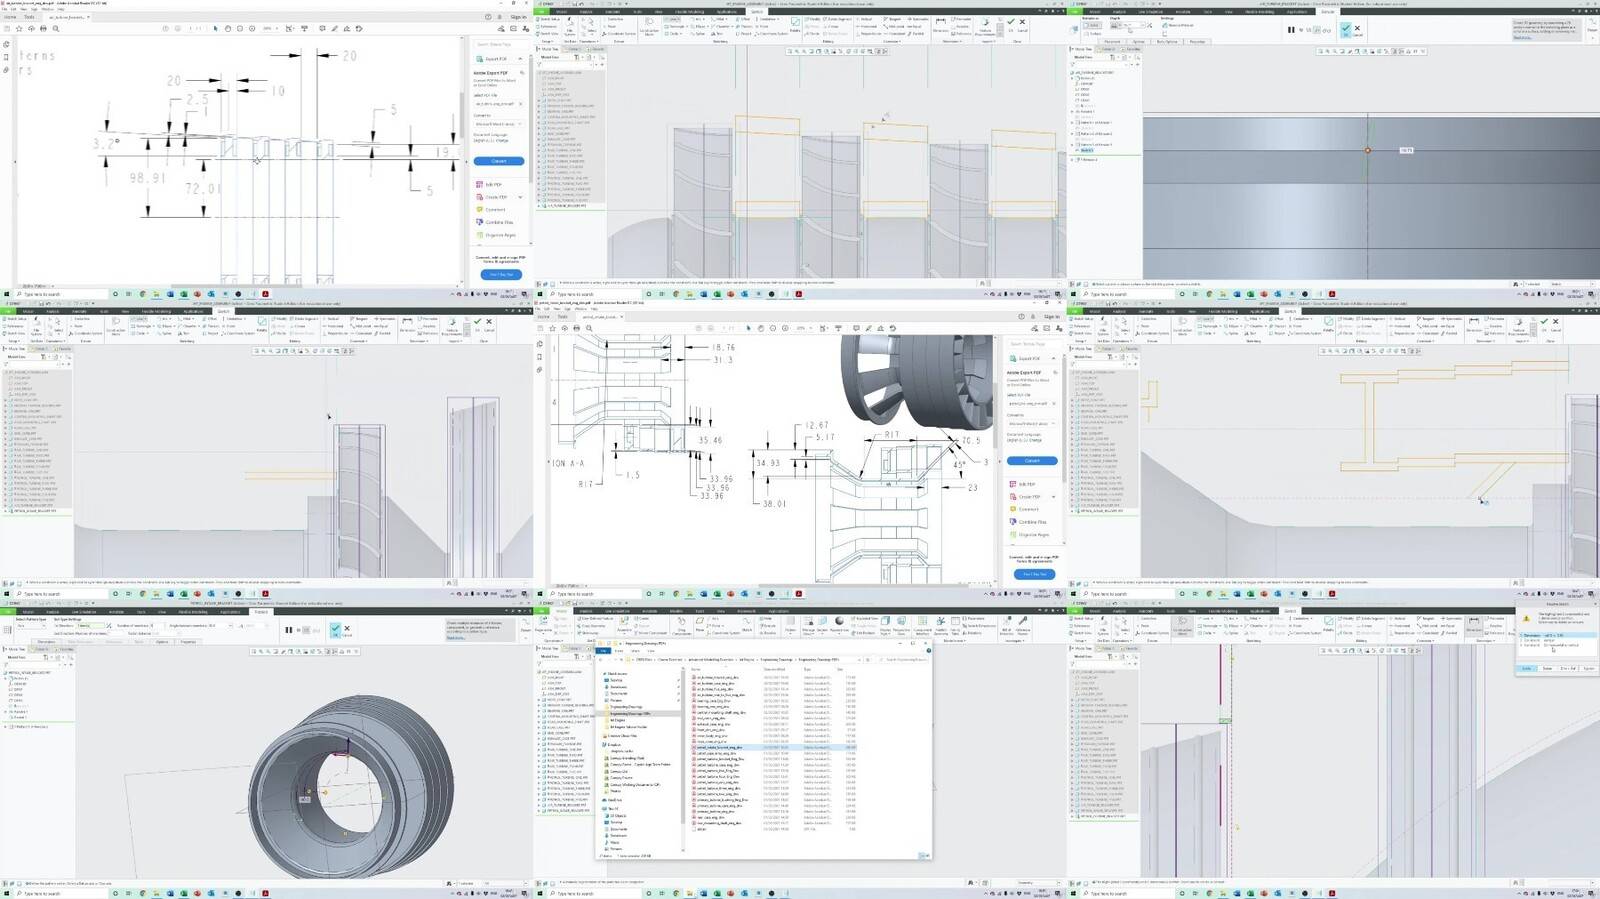
Task: Click Windows Start button on top-left screen taskbar
Action: [x=6, y=294]
